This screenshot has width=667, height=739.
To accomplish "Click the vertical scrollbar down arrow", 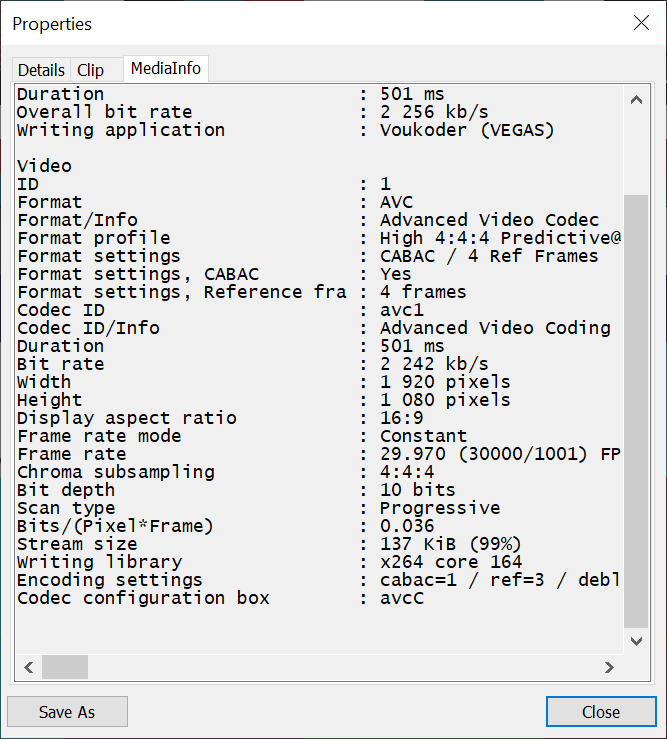I will pyautogui.click(x=636, y=641).
